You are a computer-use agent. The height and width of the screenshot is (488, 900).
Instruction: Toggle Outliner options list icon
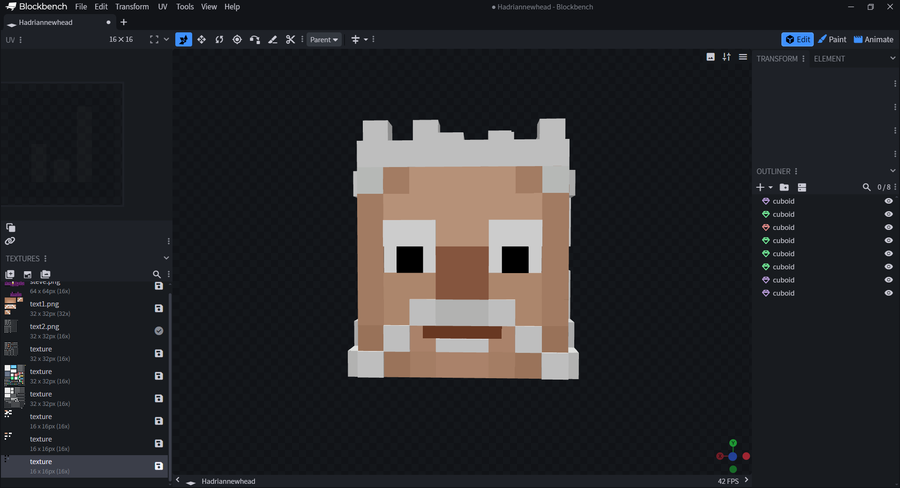tap(802, 187)
